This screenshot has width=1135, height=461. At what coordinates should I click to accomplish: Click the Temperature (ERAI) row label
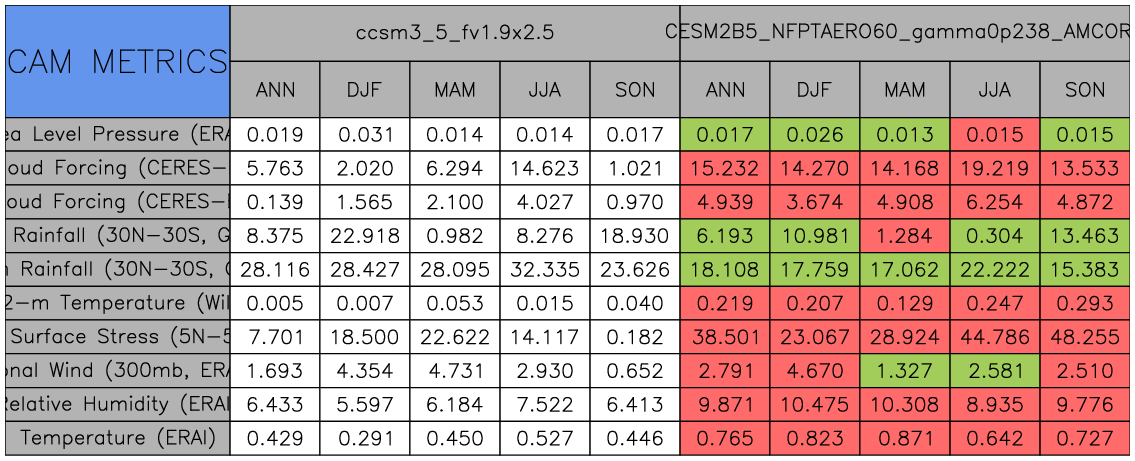pos(117,438)
